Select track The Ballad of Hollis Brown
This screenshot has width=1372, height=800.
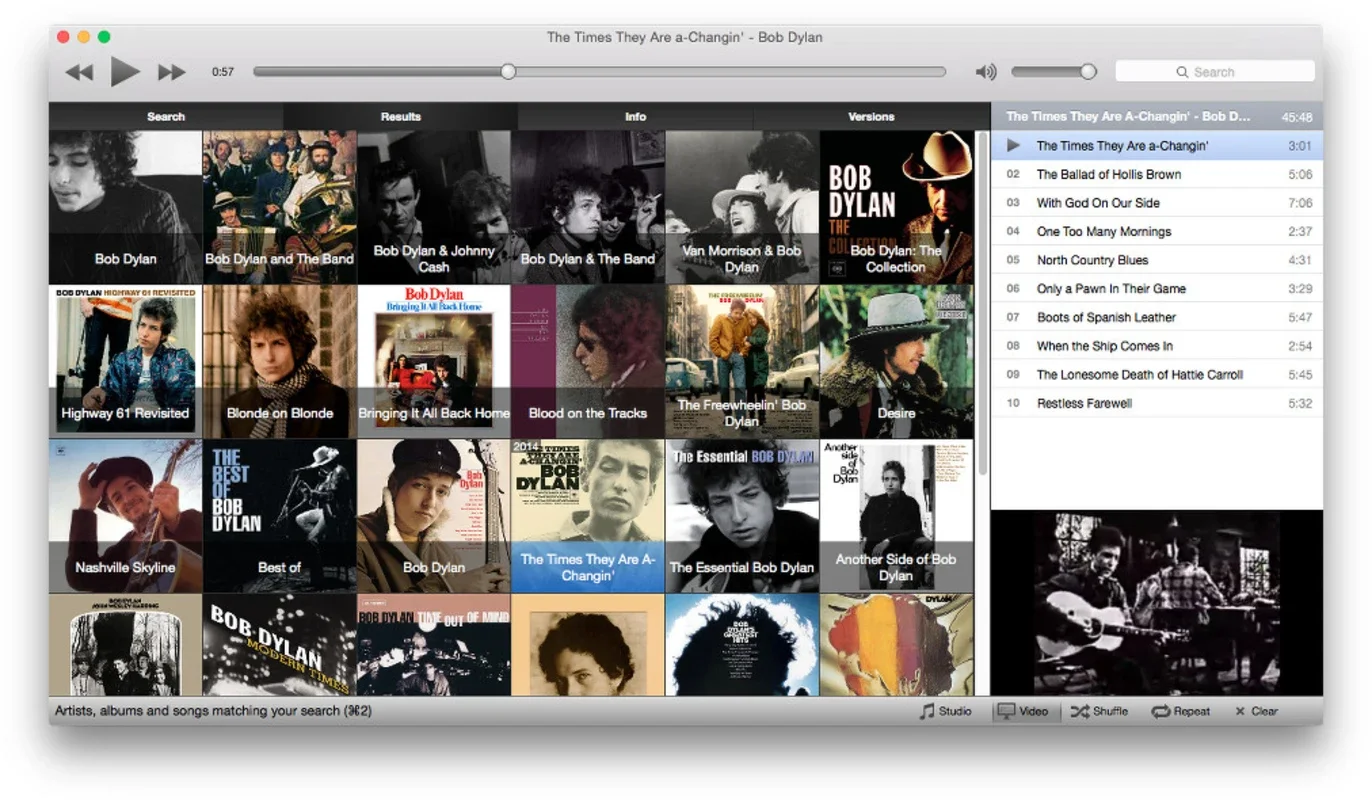[1156, 174]
